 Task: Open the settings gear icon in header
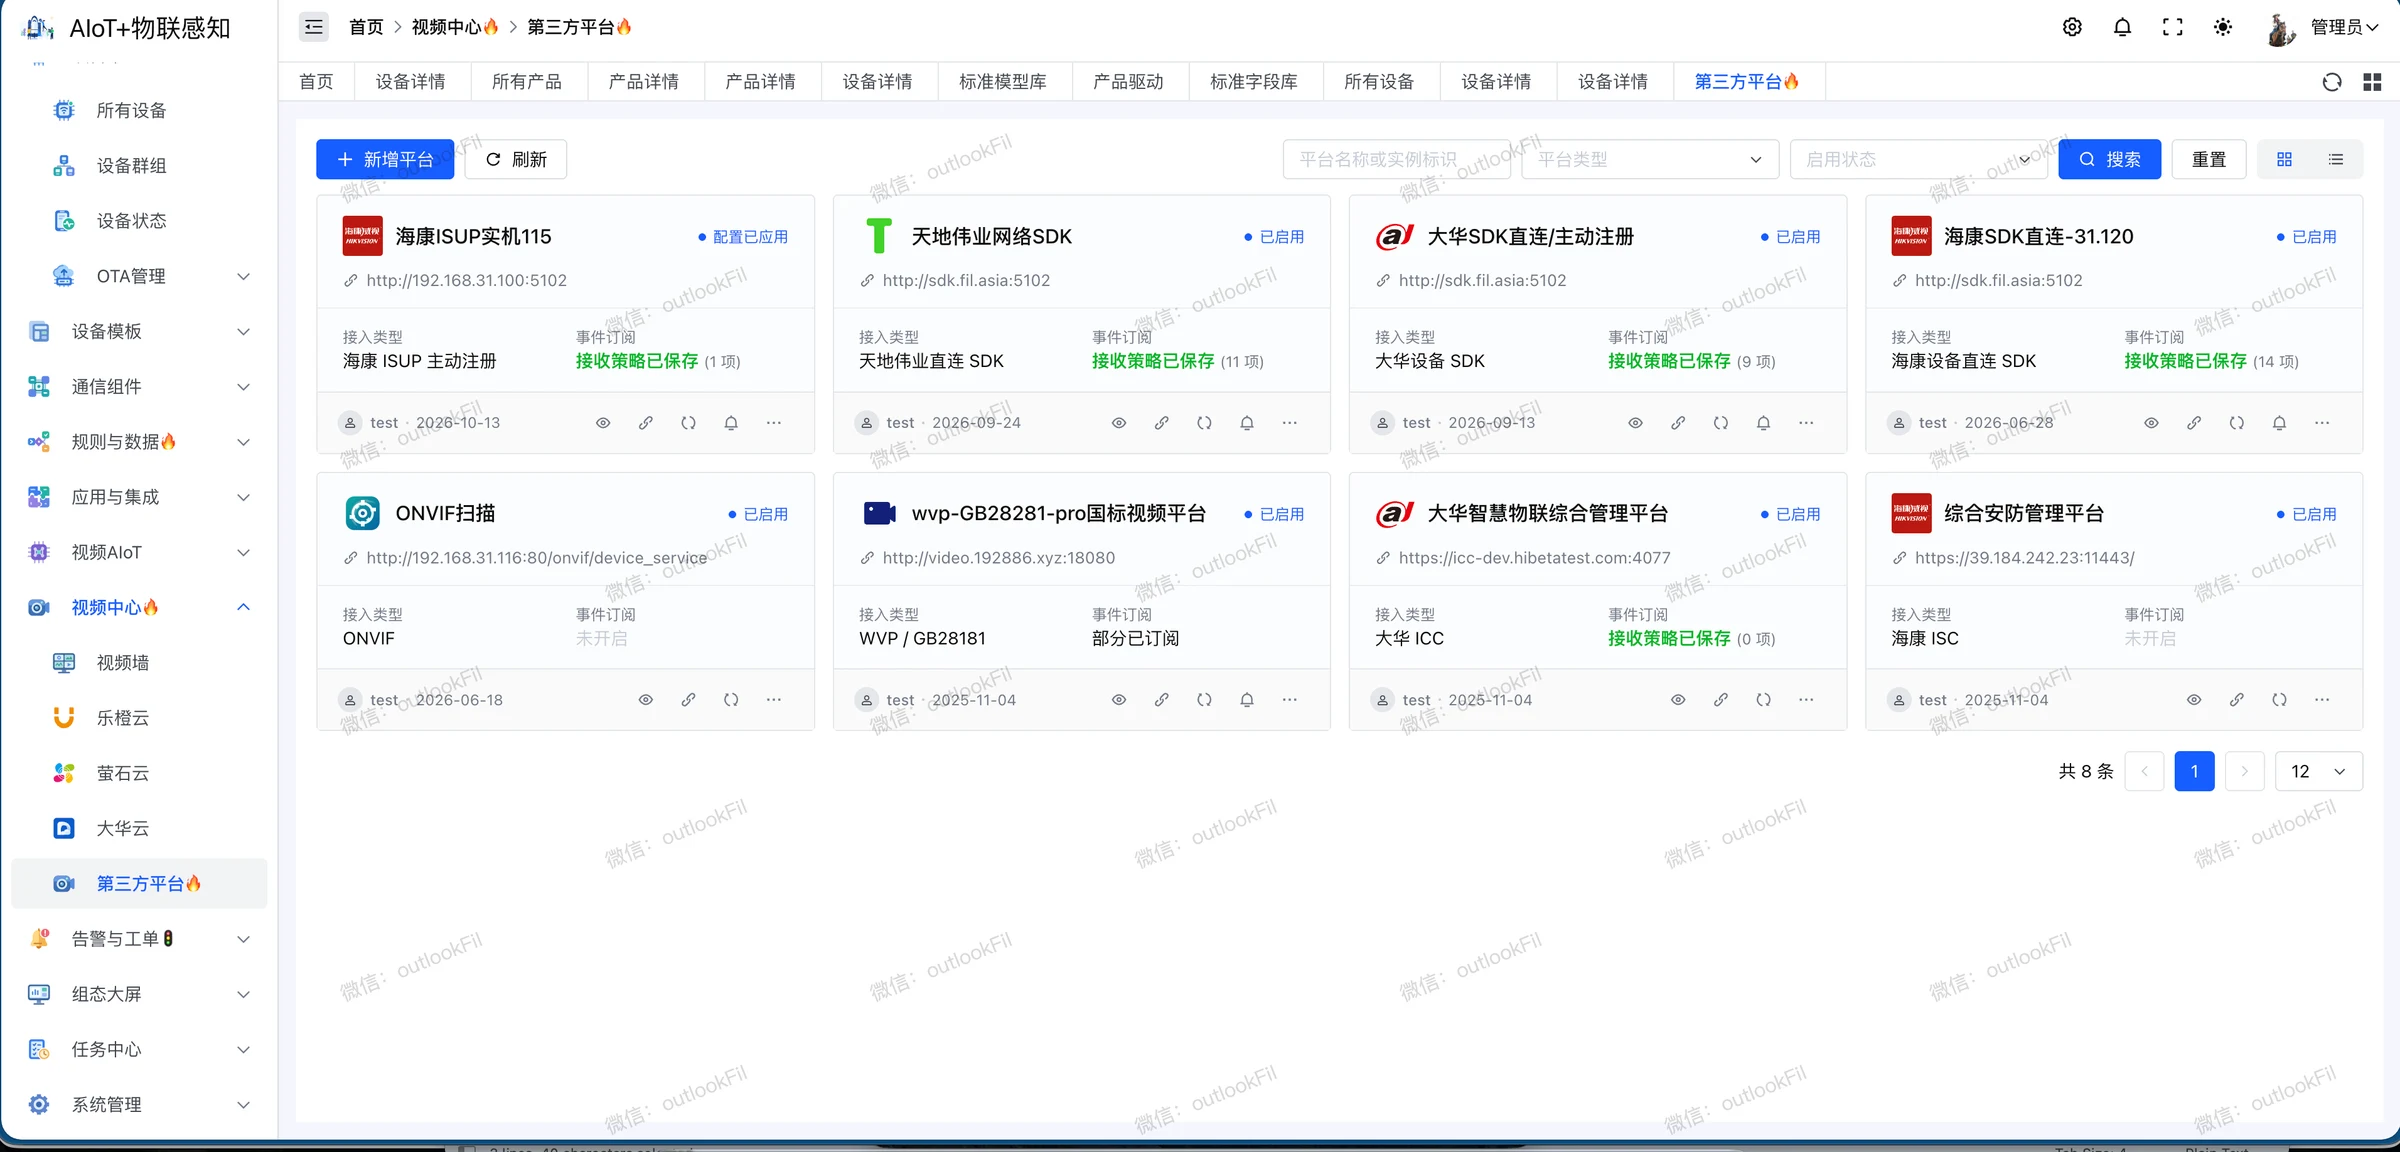click(2072, 27)
